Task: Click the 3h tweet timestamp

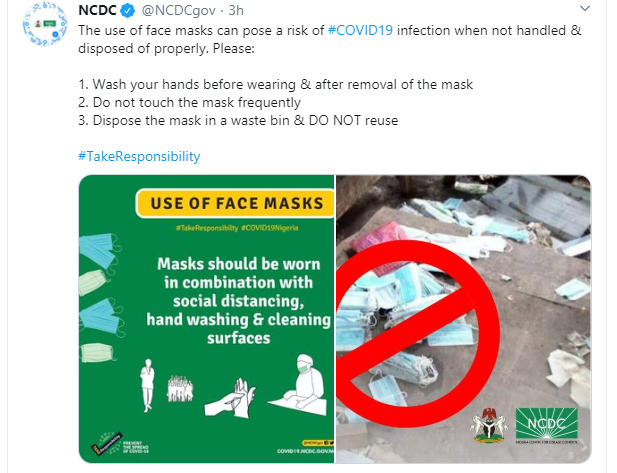Action: pyautogui.click(x=236, y=11)
